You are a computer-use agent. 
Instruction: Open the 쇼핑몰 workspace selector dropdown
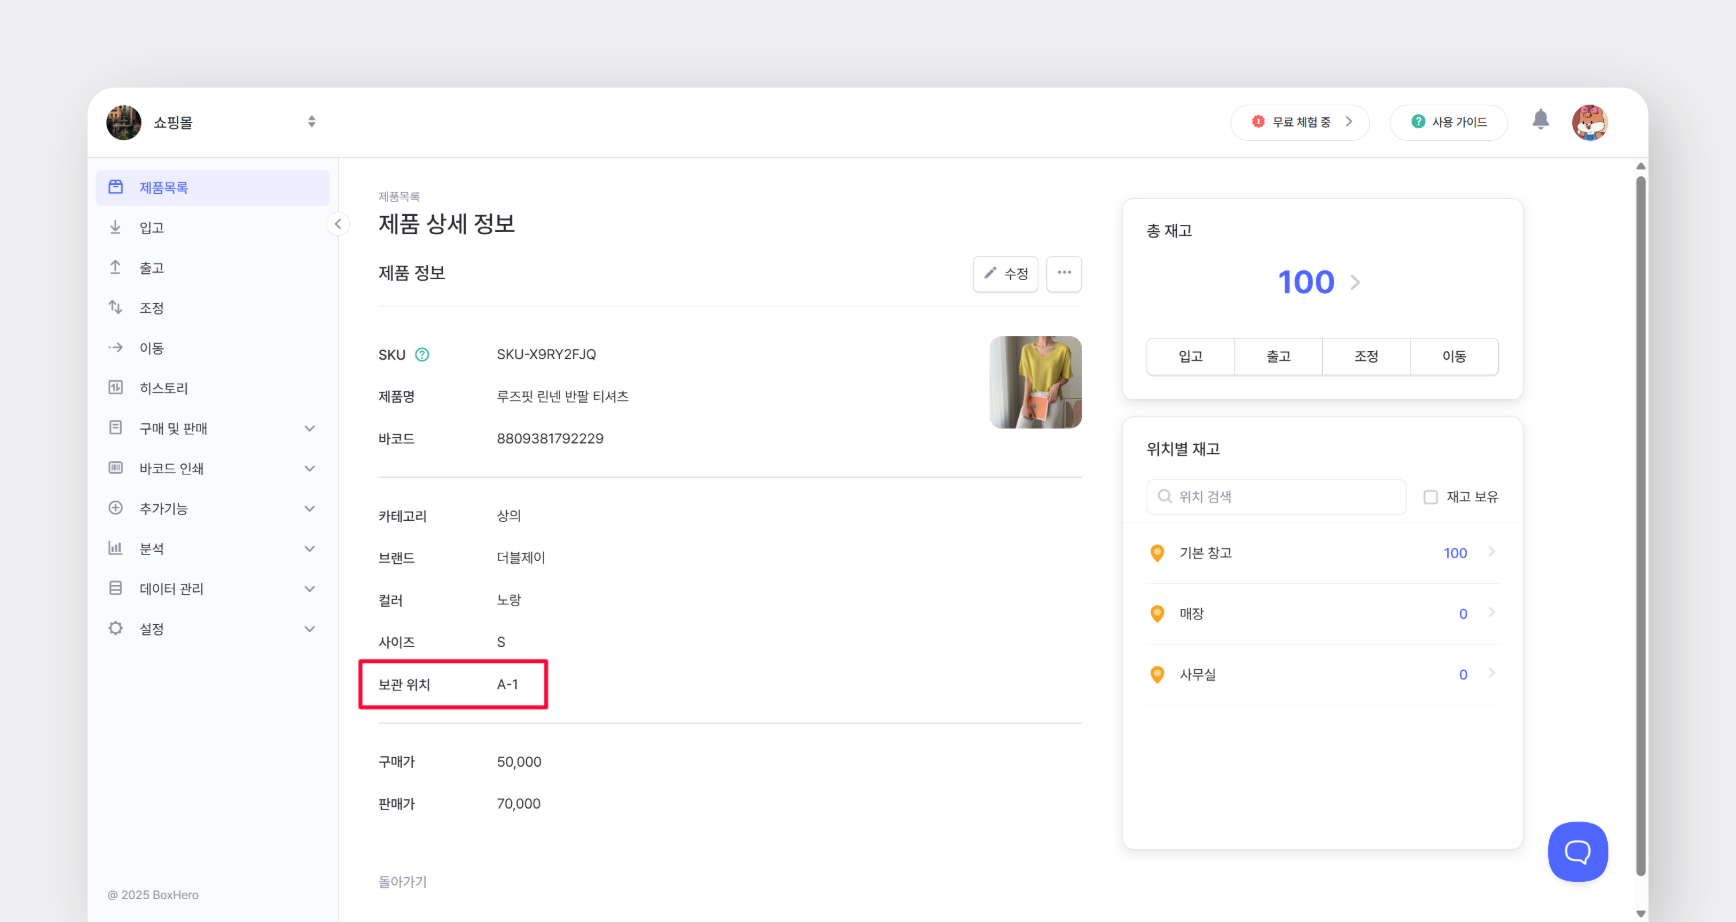pos(311,121)
